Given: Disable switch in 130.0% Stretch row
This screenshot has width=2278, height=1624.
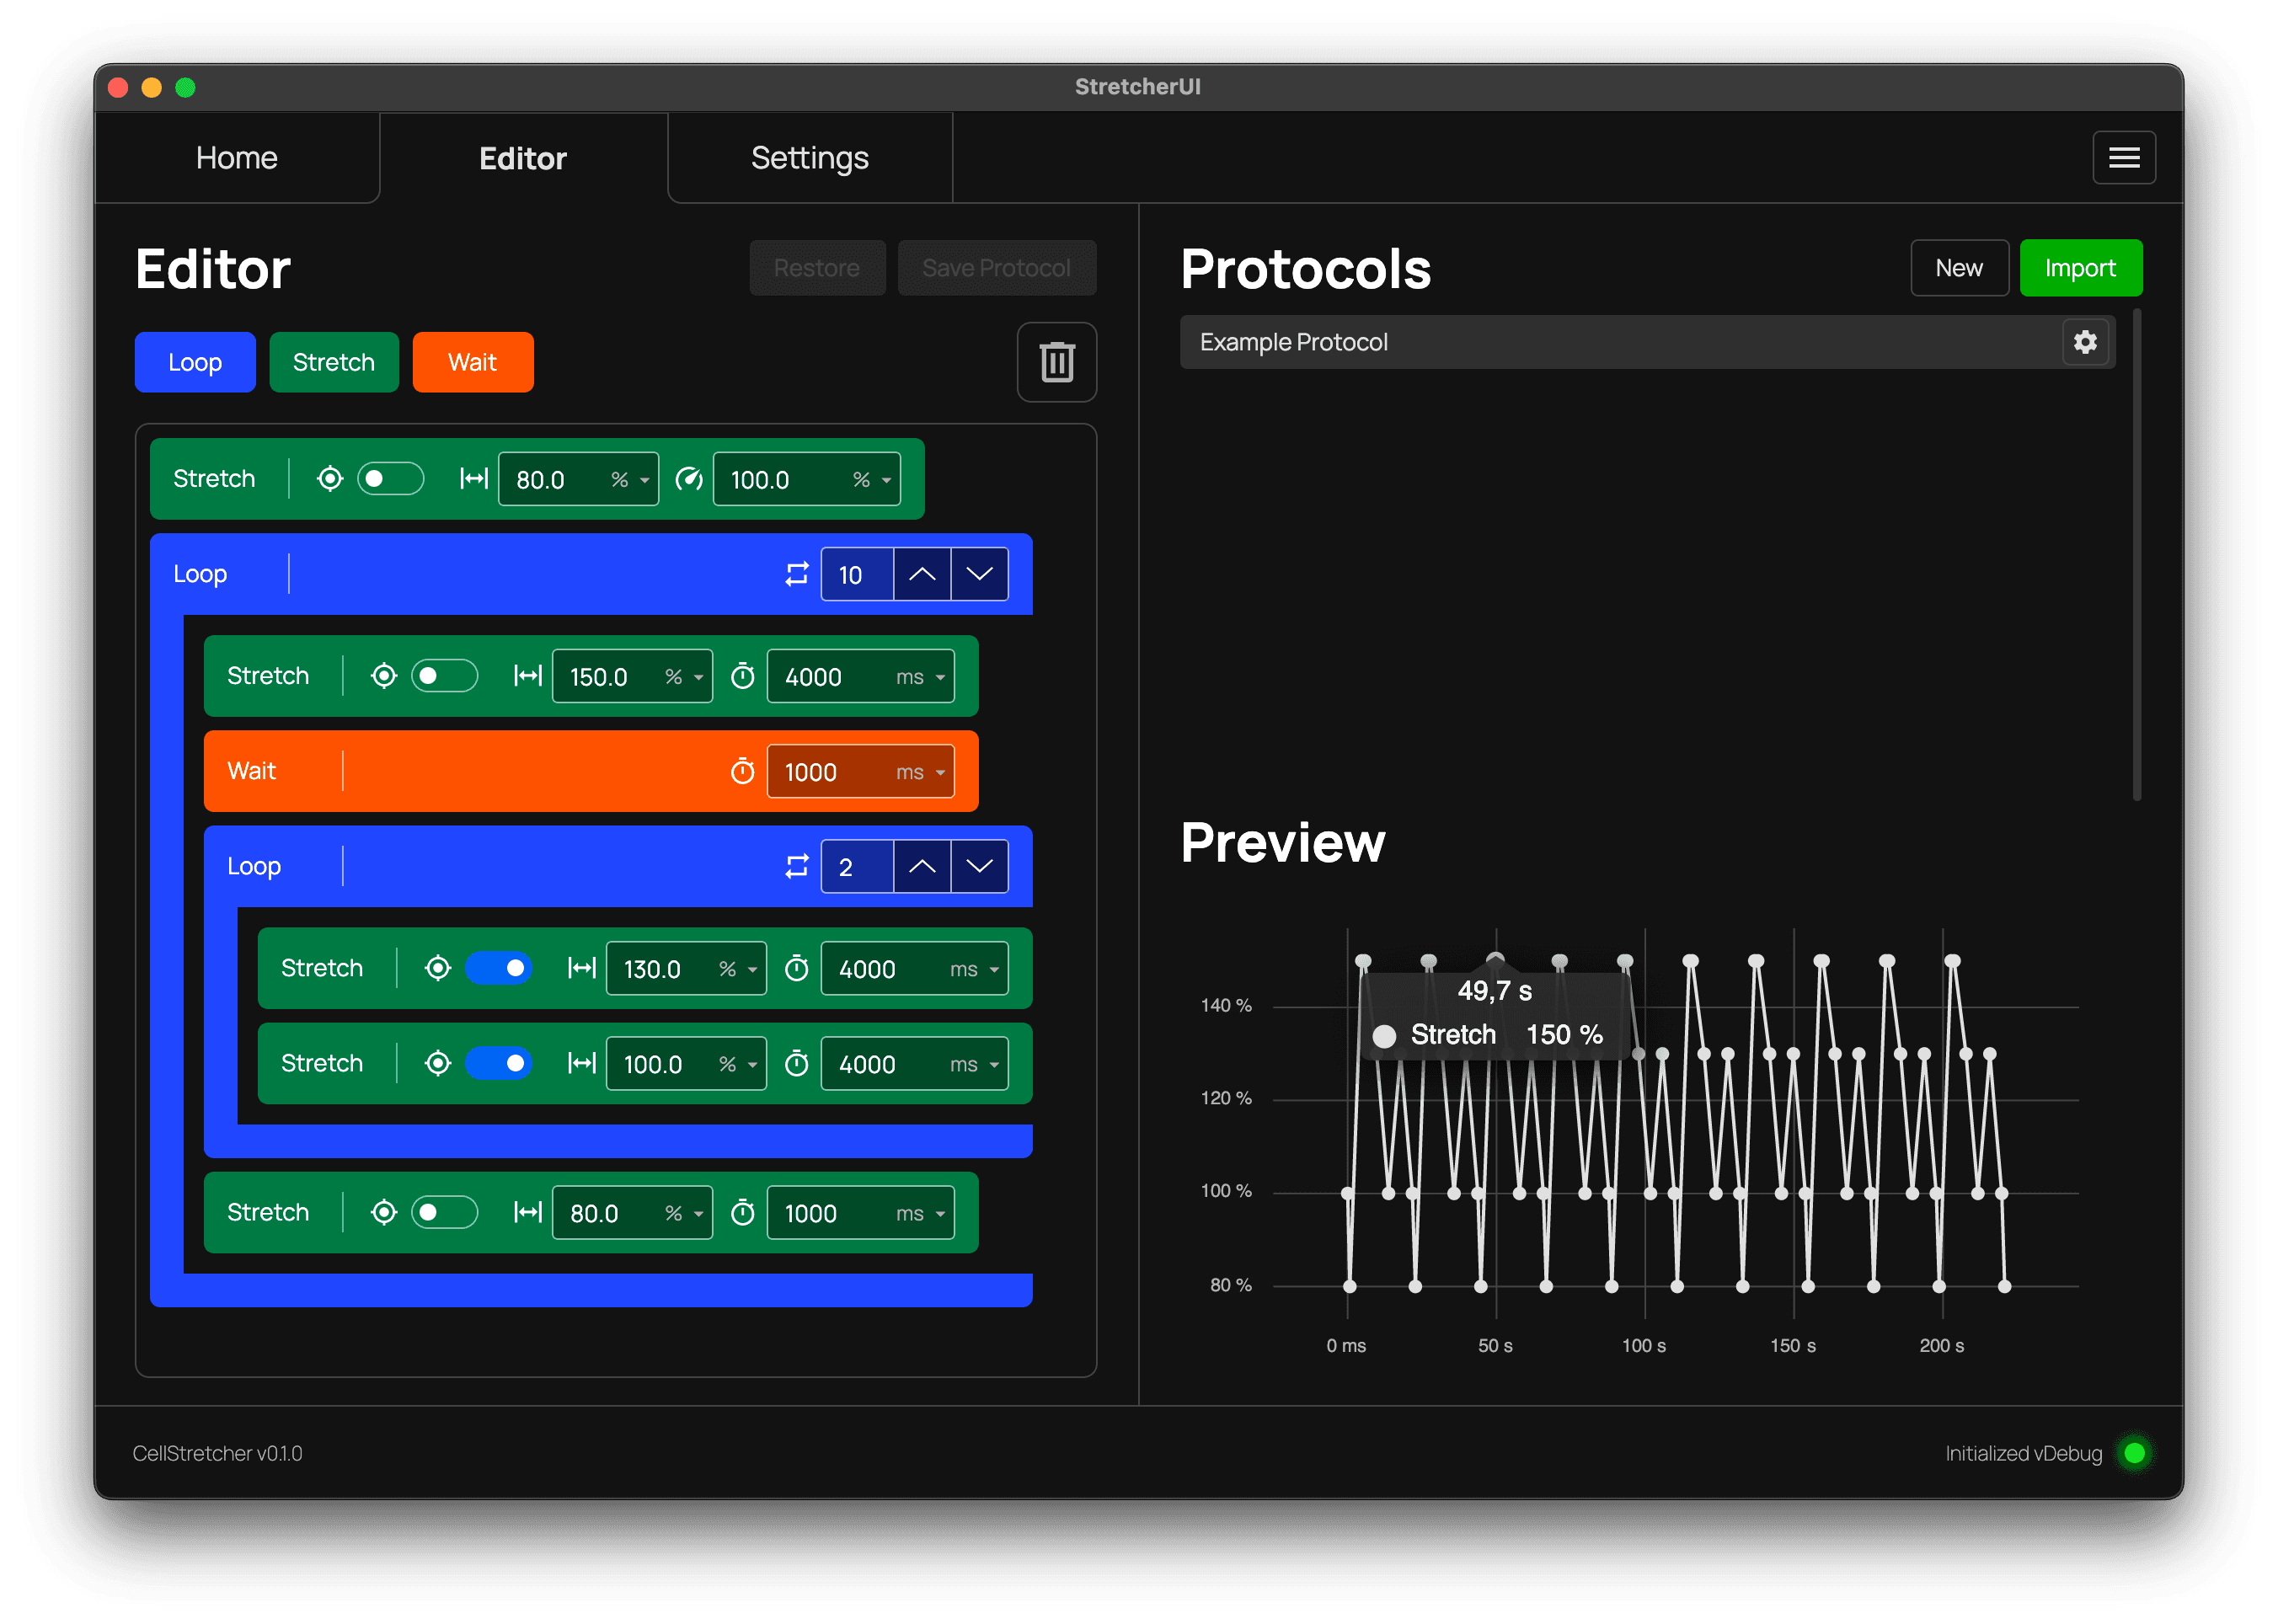Looking at the screenshot, I should point(498,968).
